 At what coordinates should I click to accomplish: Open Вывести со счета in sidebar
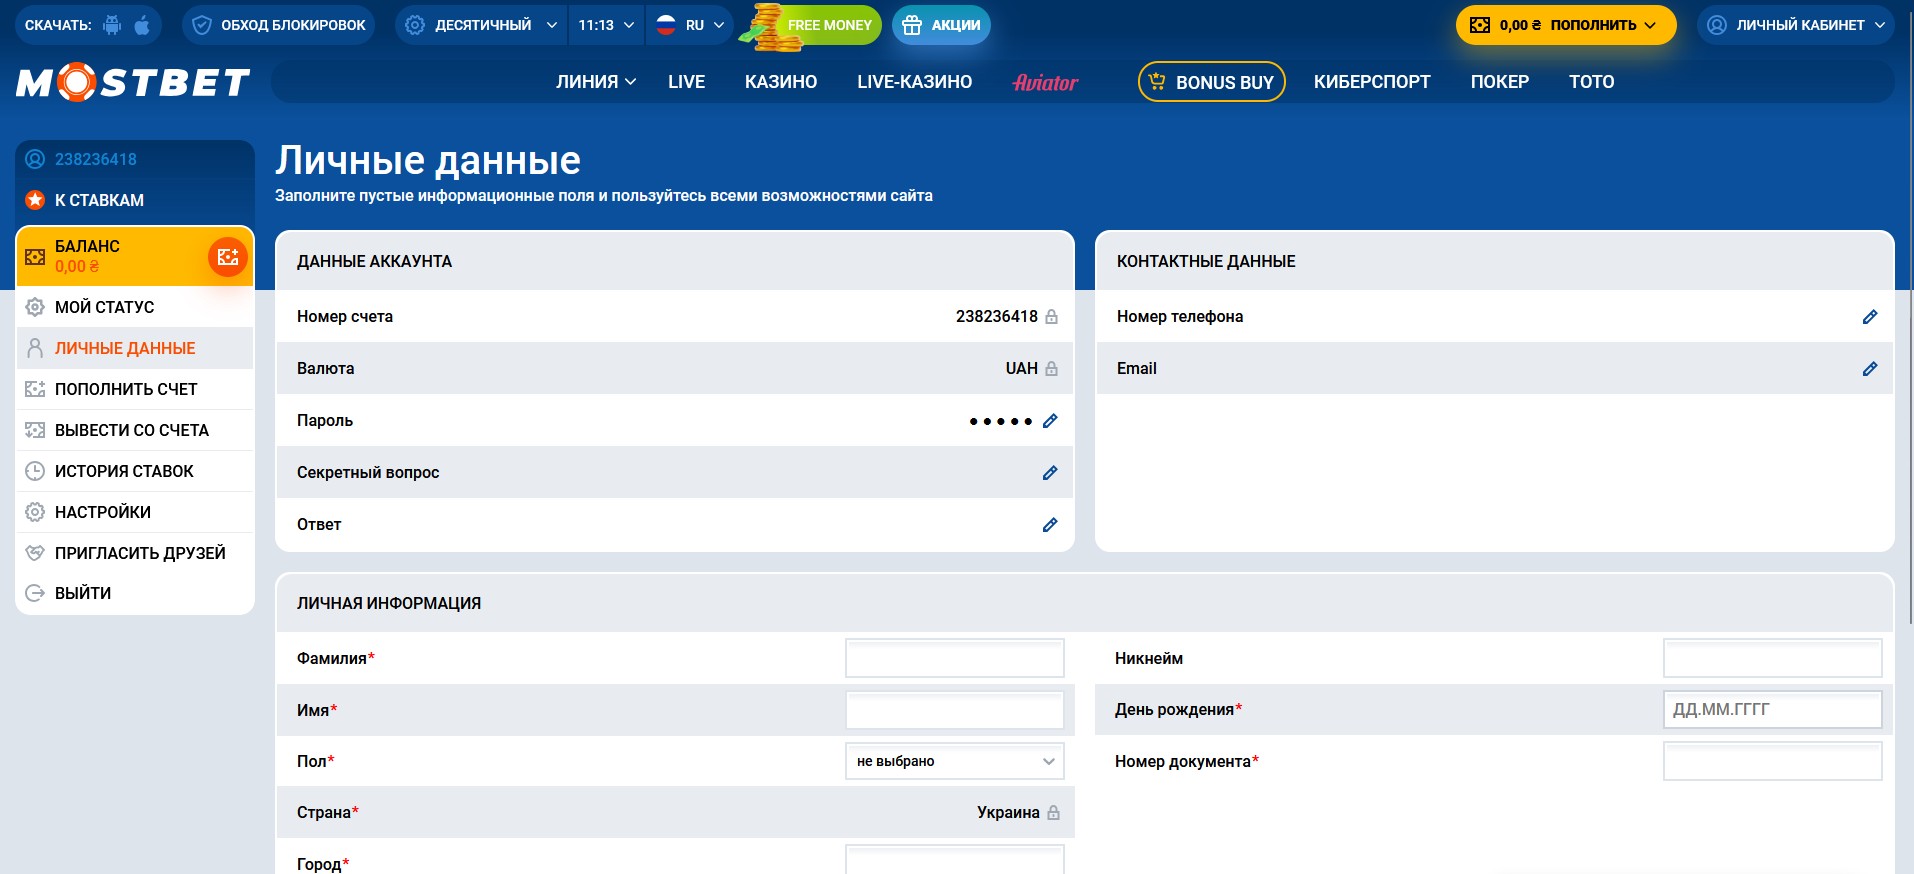click(135, 430)
